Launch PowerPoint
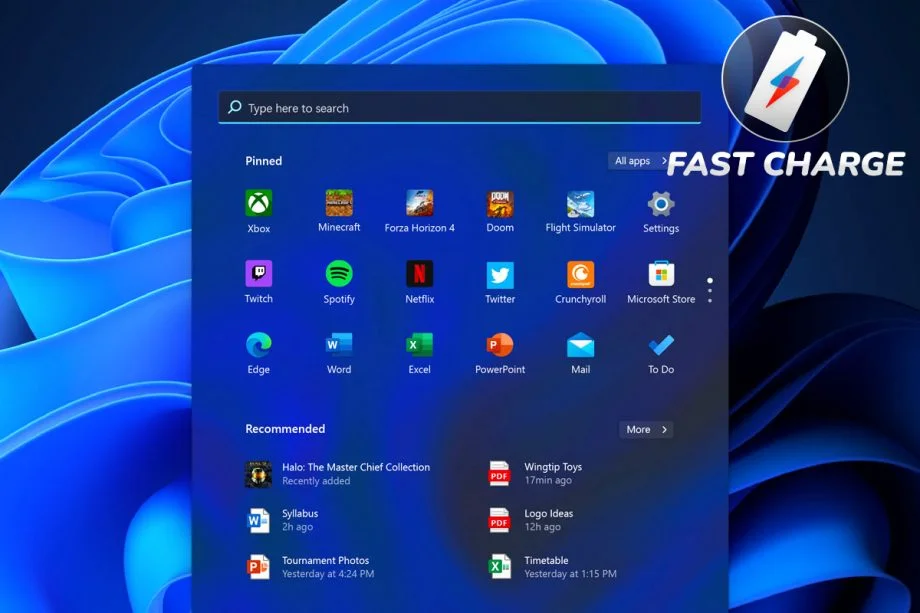This screenshot has width=920, height=613. tap(500, 345)
